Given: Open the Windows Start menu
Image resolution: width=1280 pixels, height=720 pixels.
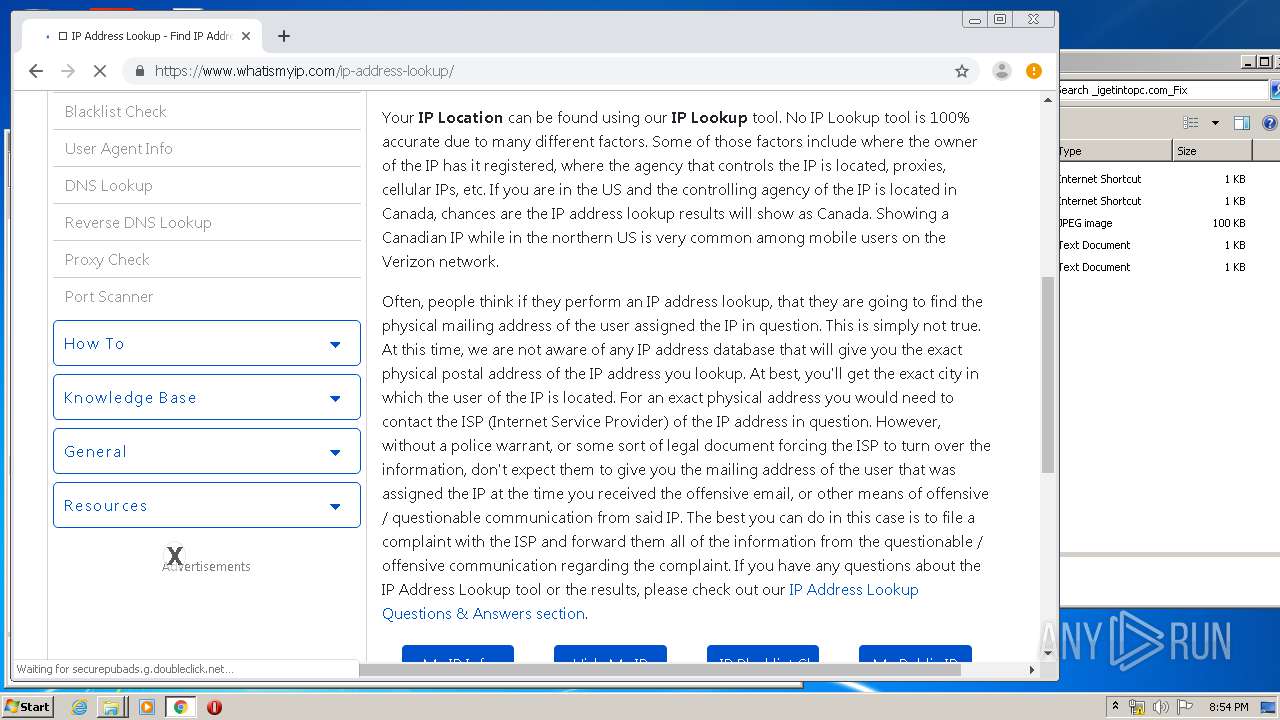Looking at the screenshot, I should click(27, 707).
